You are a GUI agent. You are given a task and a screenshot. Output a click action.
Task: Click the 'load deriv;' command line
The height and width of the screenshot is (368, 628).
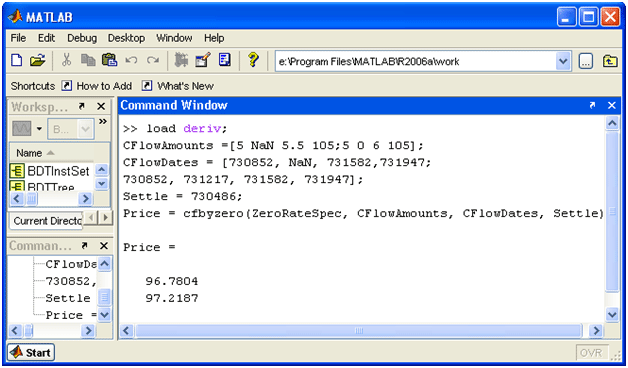(x=175, y=129)
